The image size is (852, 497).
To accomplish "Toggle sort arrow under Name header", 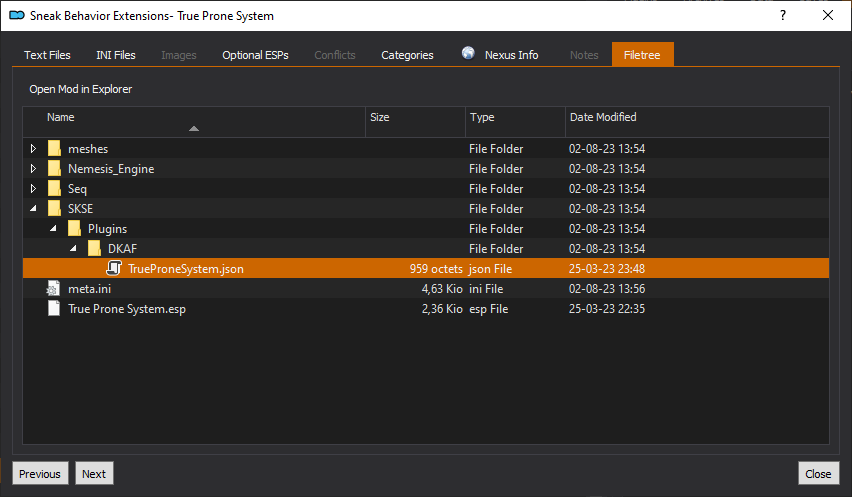I will tap(194, 129).
